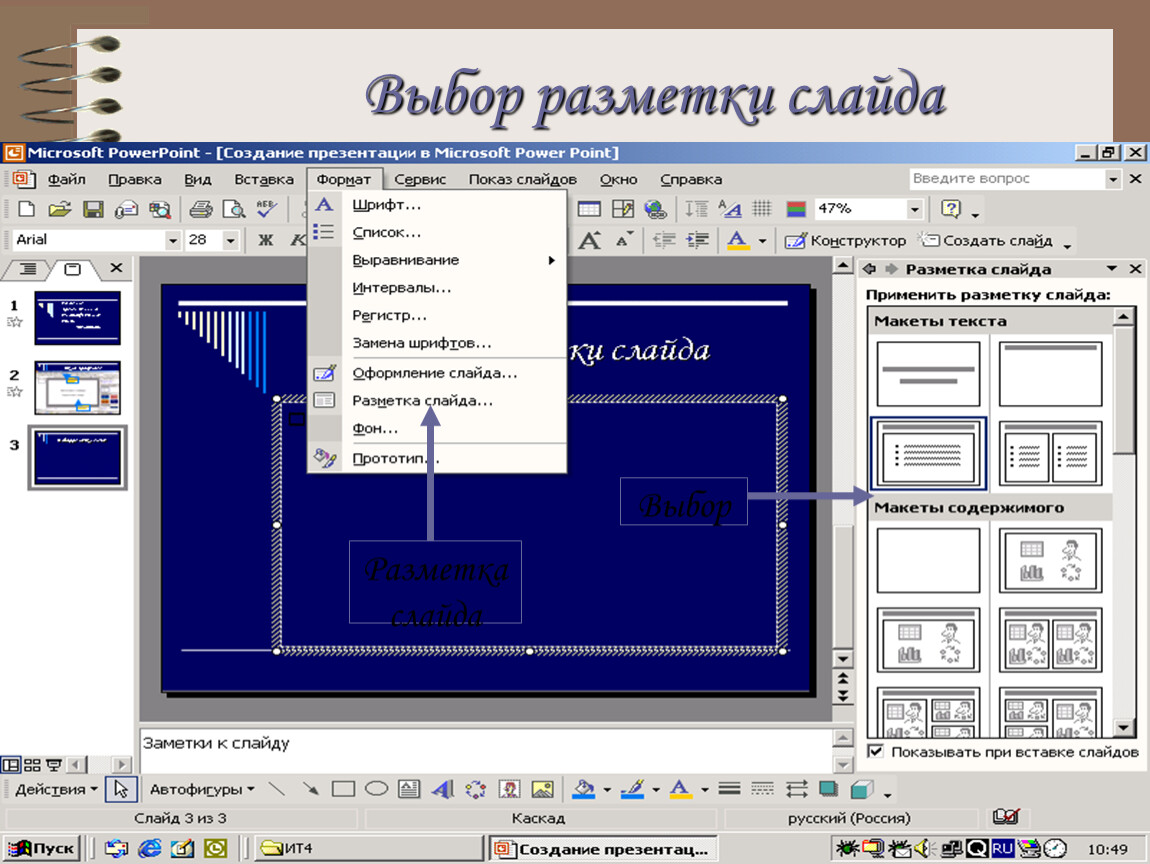Select the Line drawing tool
Screen dimensions: 1150x864
tap(276, 789)
